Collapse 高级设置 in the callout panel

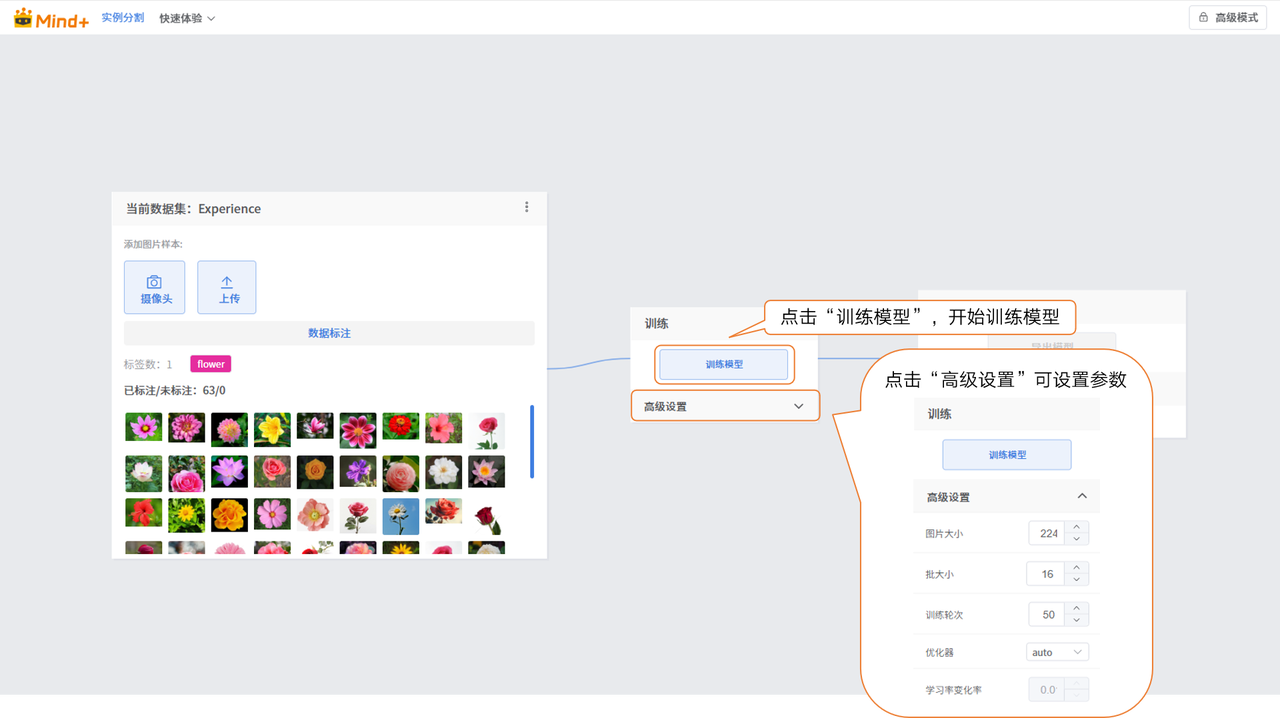click(x=1081, y=497)
